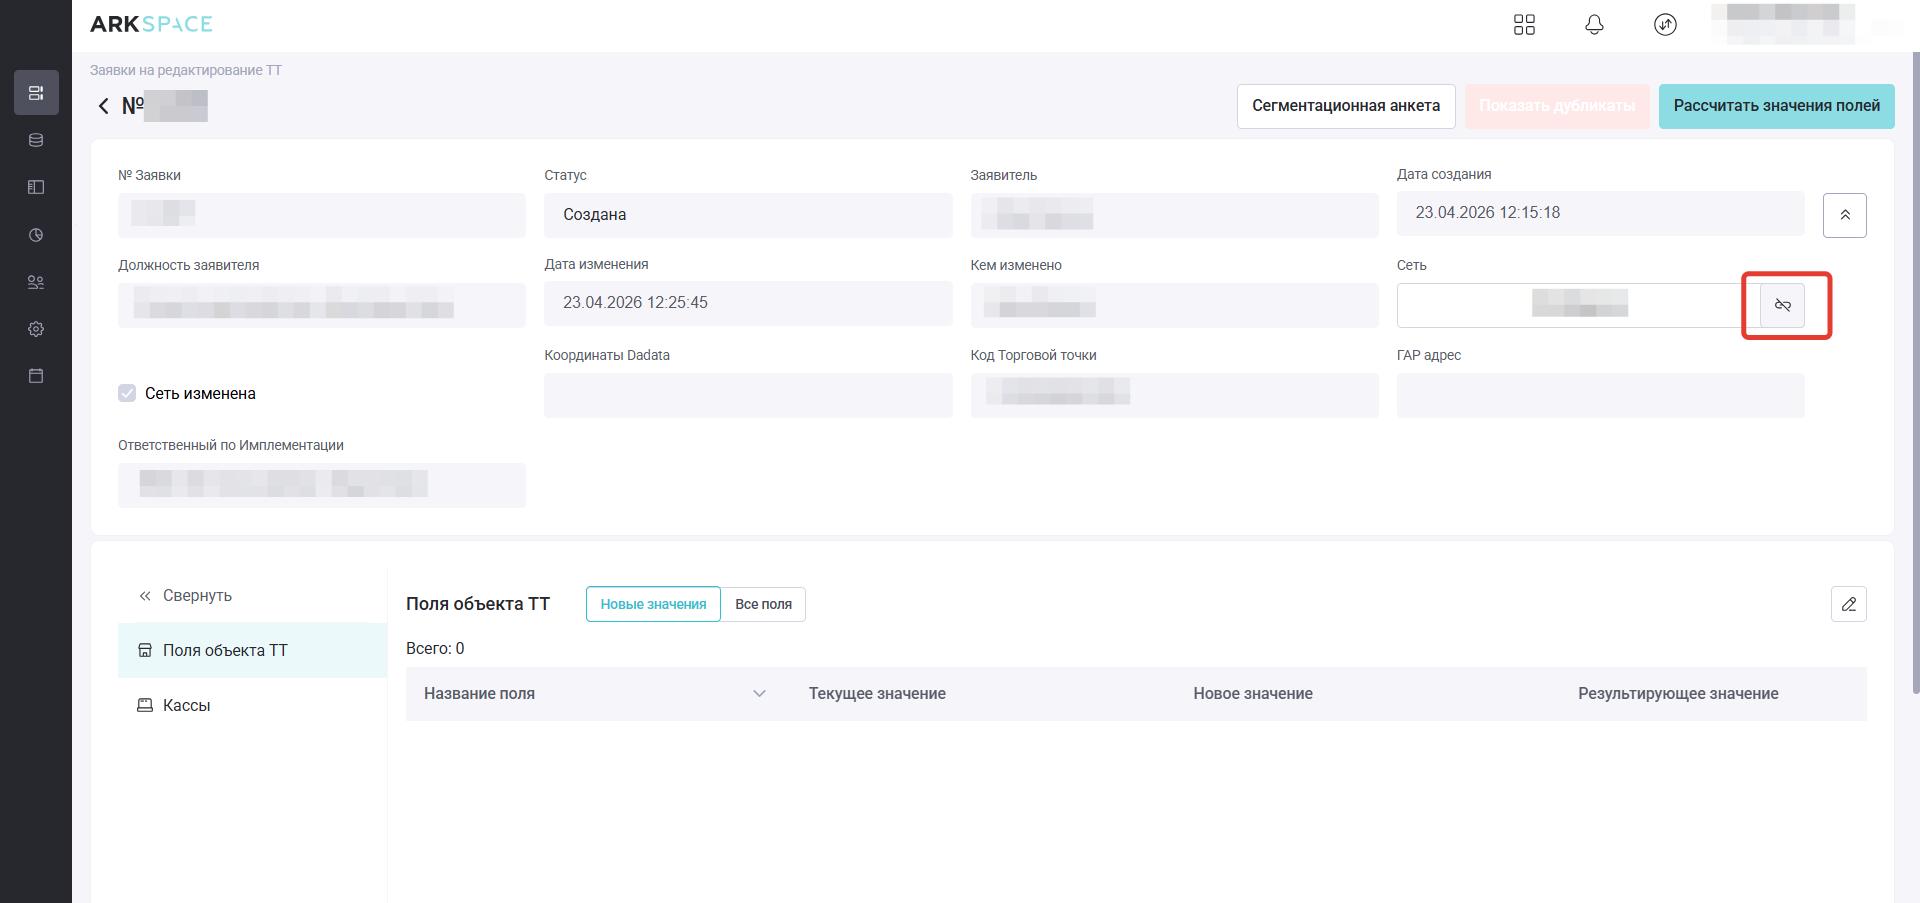Viewport: 1920px width, 903px height.
Task: Click the sync arrows icon in header
Action: click(x=1664, y=25)
